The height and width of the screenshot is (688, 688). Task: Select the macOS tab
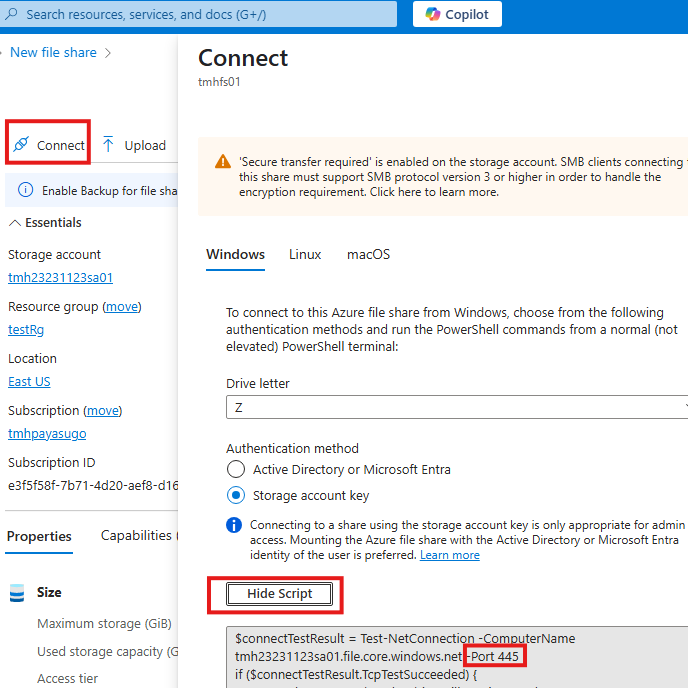click(x=368, y=254)
